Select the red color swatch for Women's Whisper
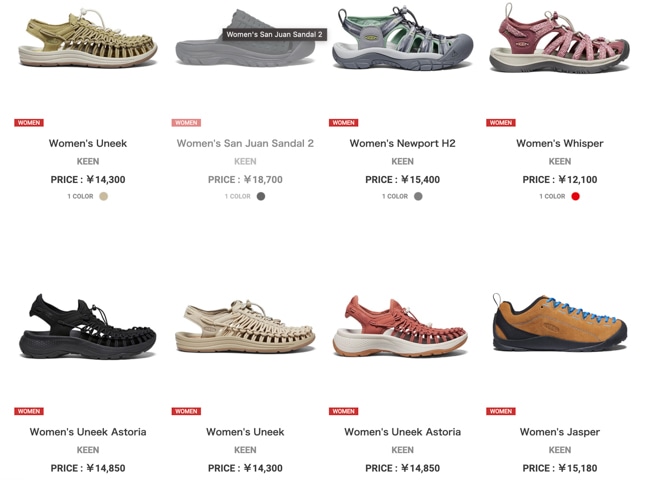650x480 pixels. [575, 196]
